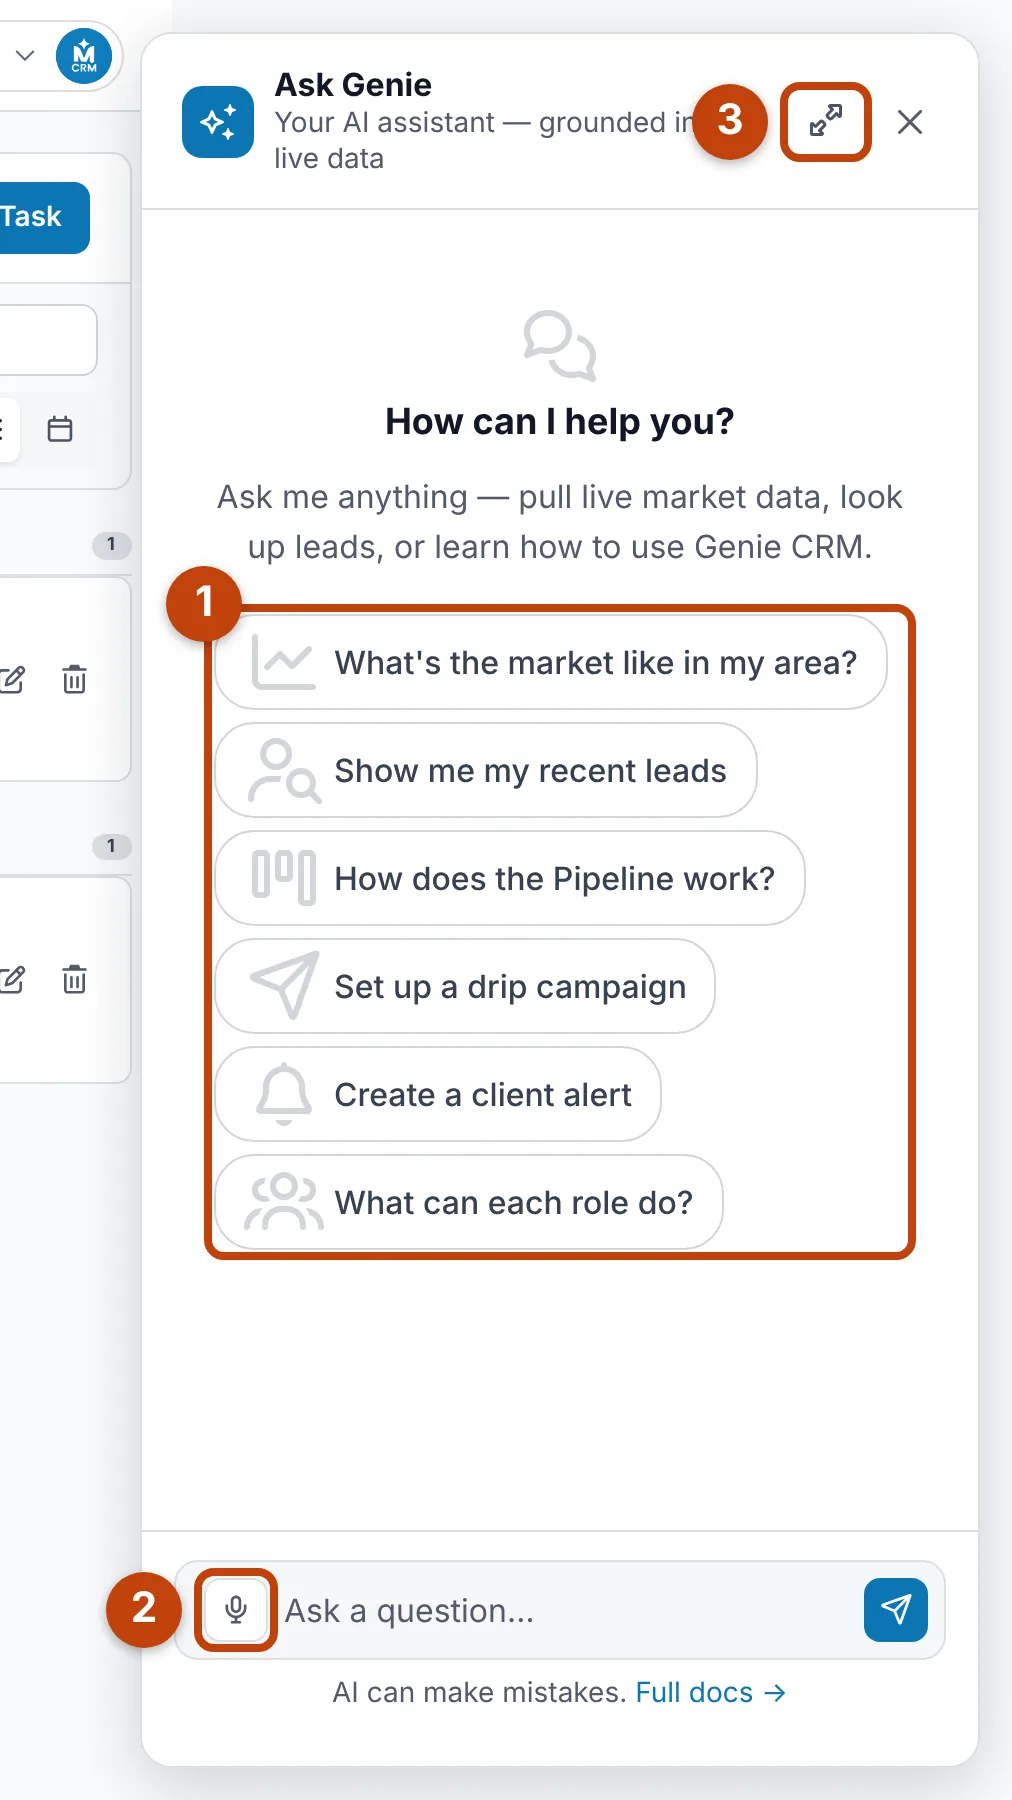
Task: Delete the second task card via trash icon
Action: (x=75, y=979)
